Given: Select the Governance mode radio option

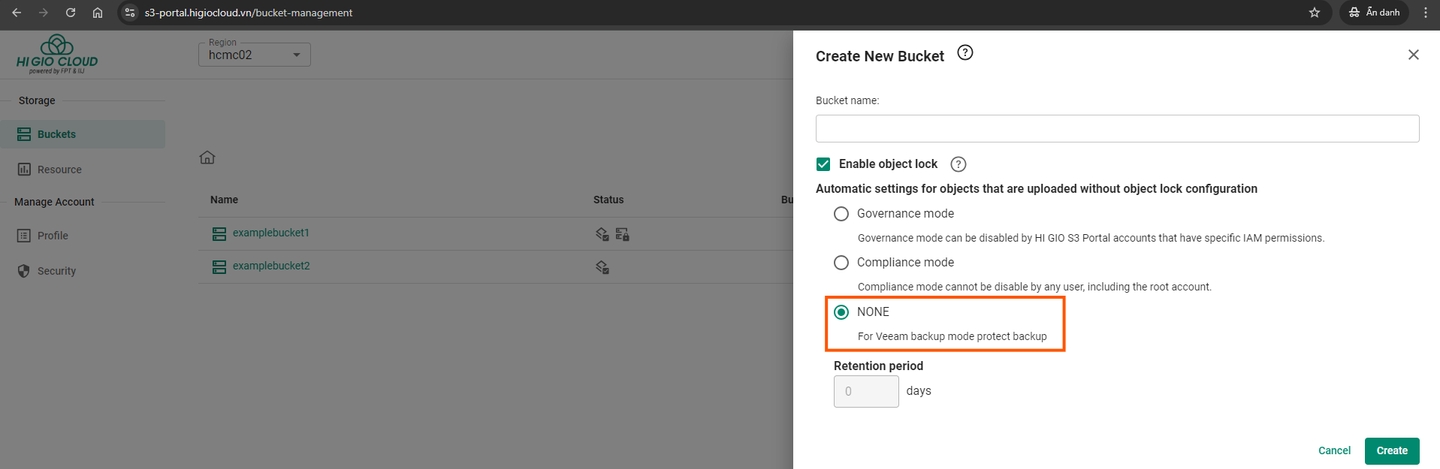Looking at the screenshot, I should 841,213.
